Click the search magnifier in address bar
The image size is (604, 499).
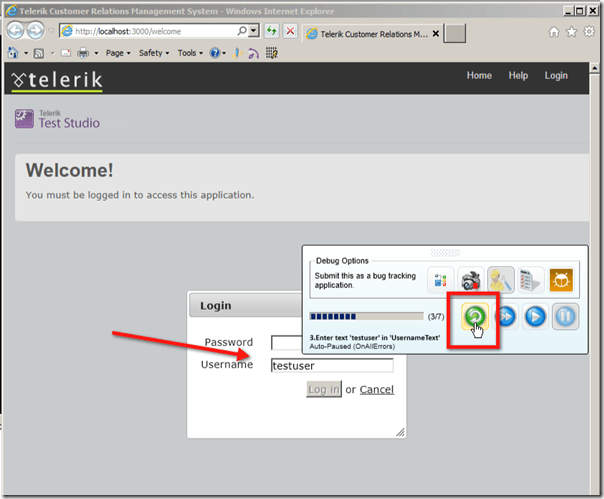(242, 31)
